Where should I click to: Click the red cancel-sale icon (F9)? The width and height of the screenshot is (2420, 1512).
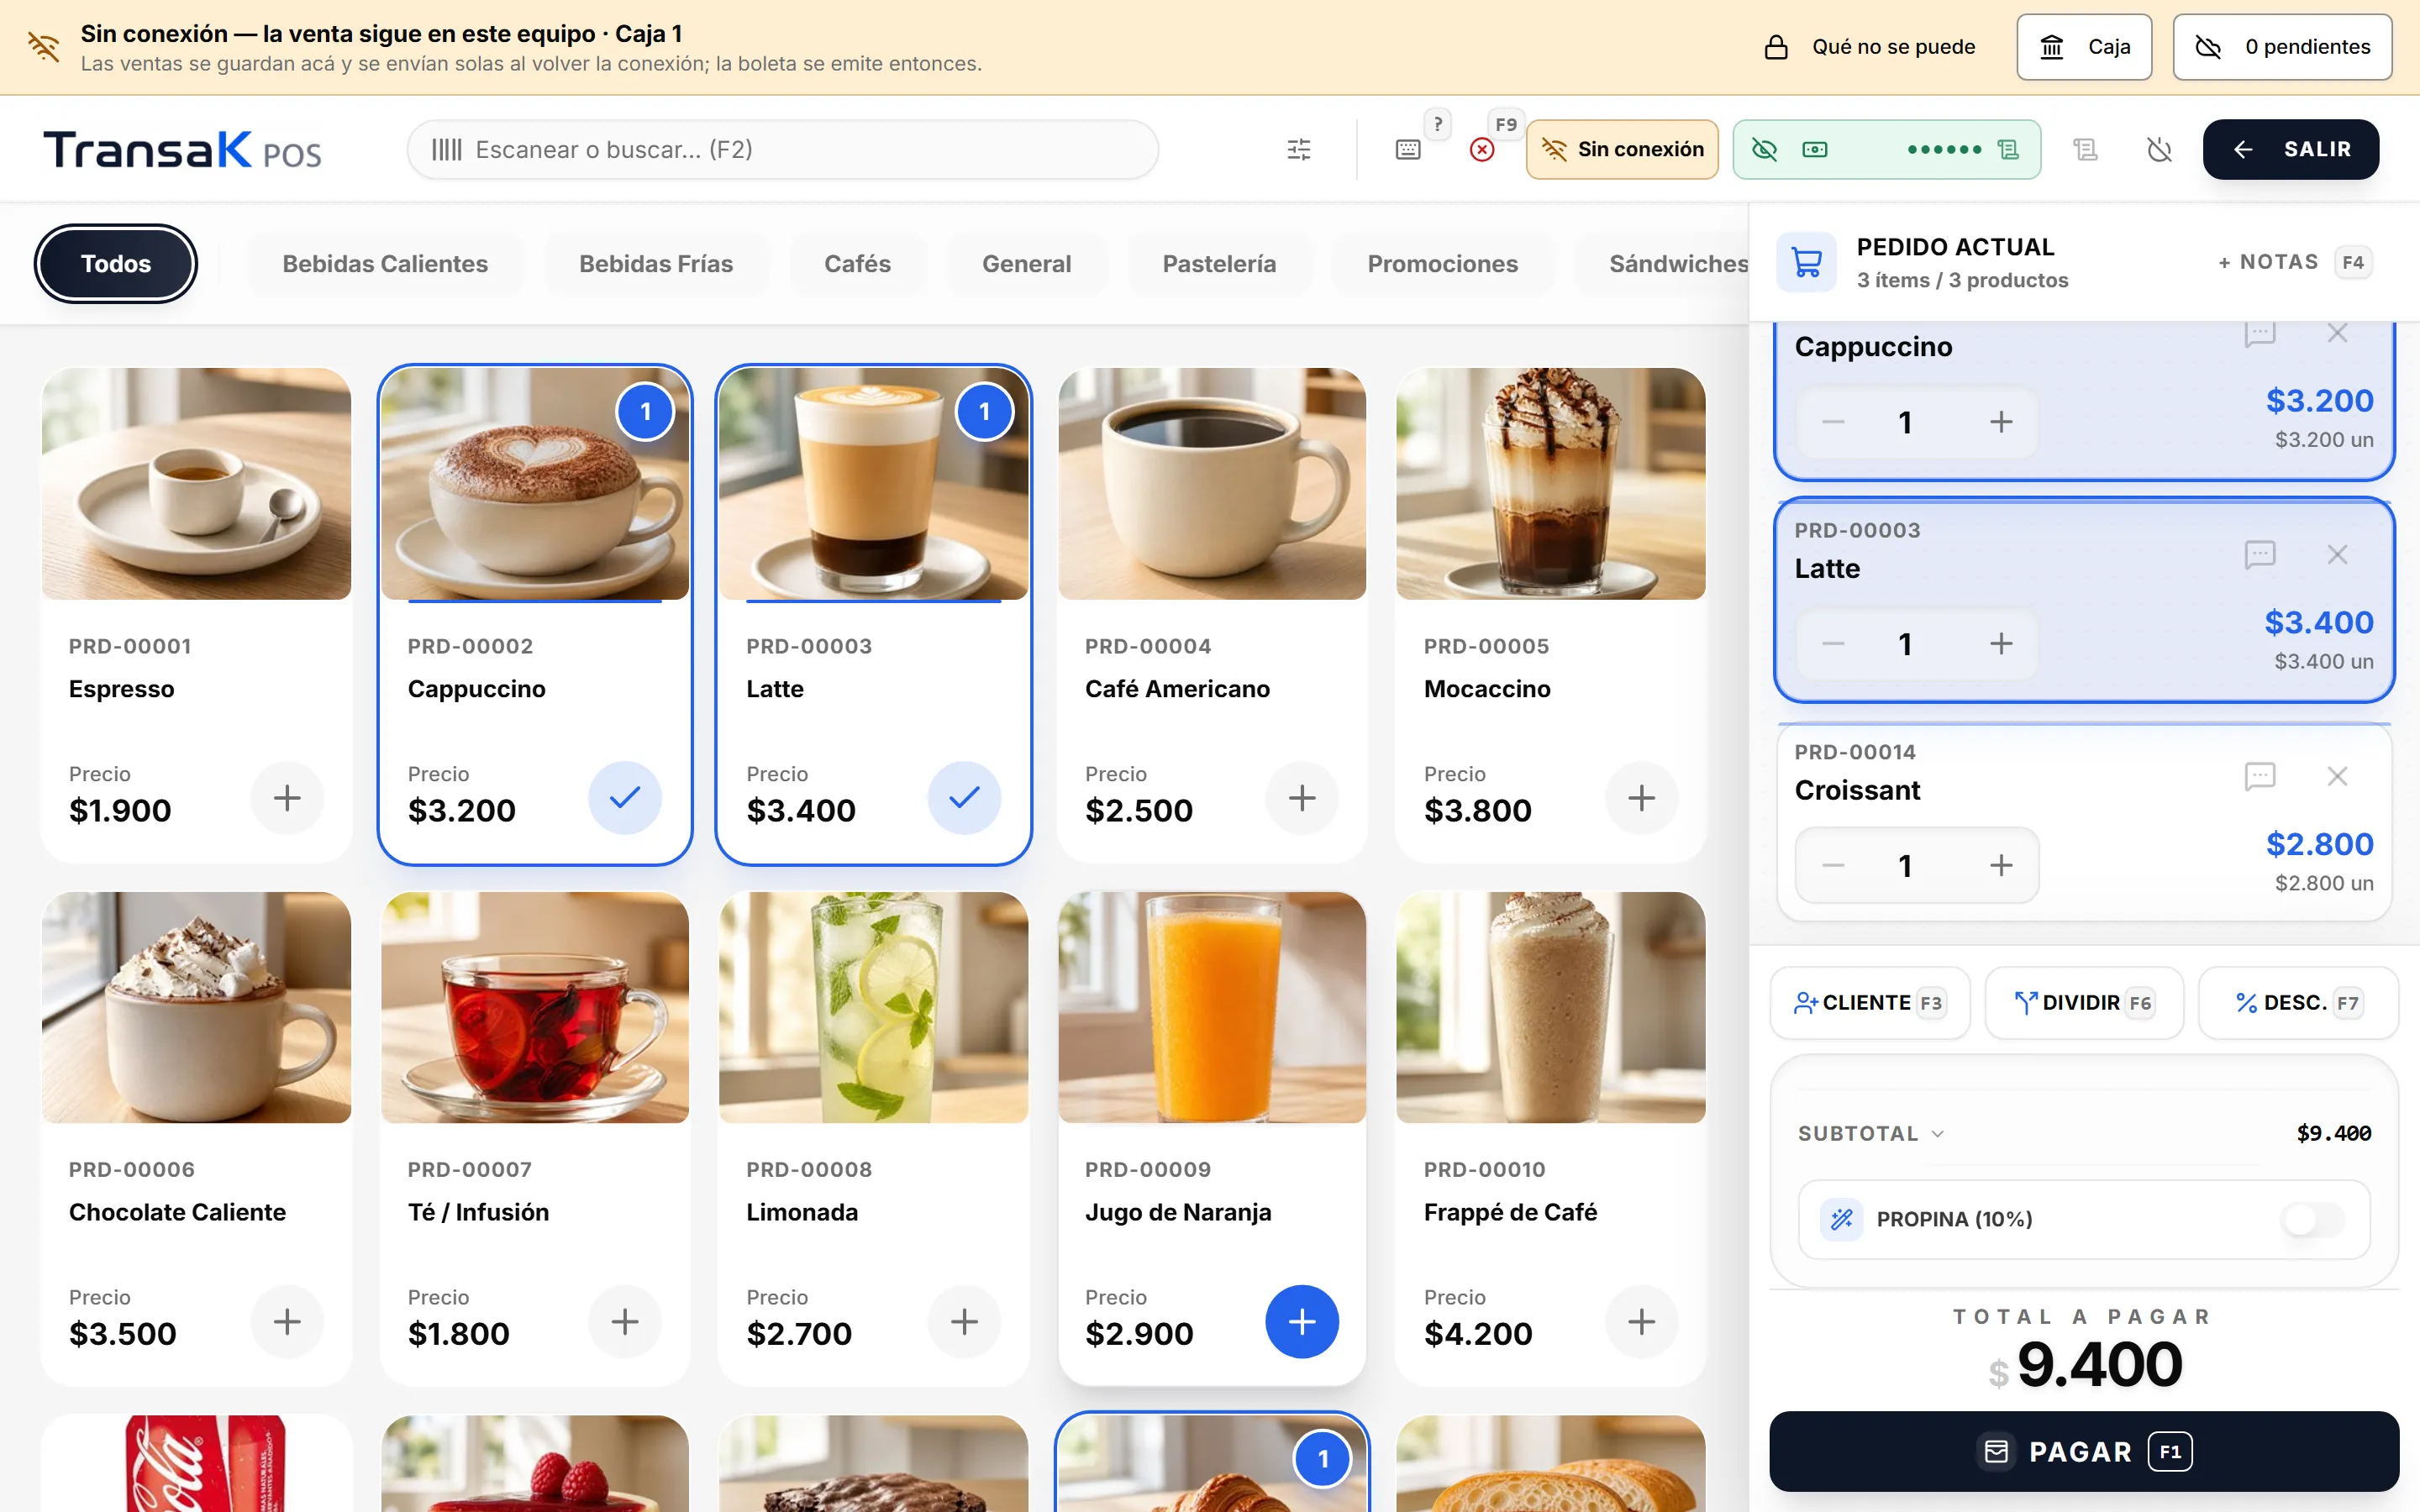click(1482, 150)
